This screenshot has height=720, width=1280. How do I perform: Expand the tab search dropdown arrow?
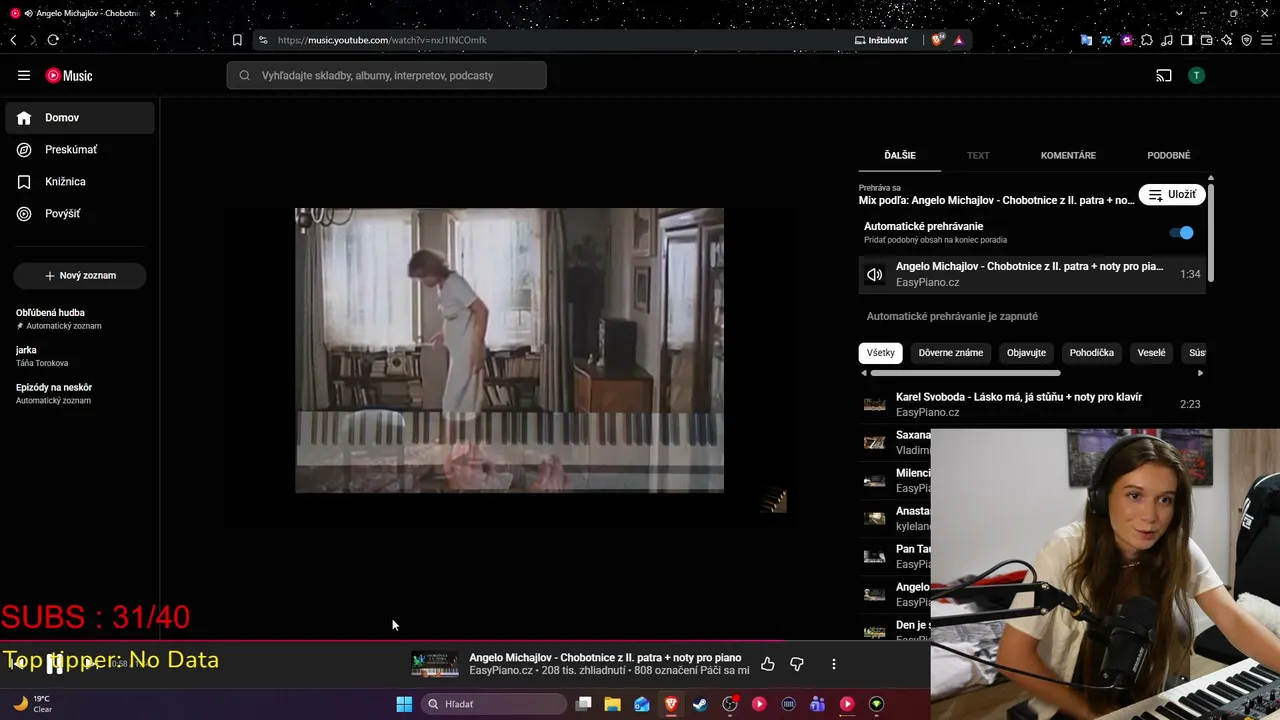(1179, 13)
